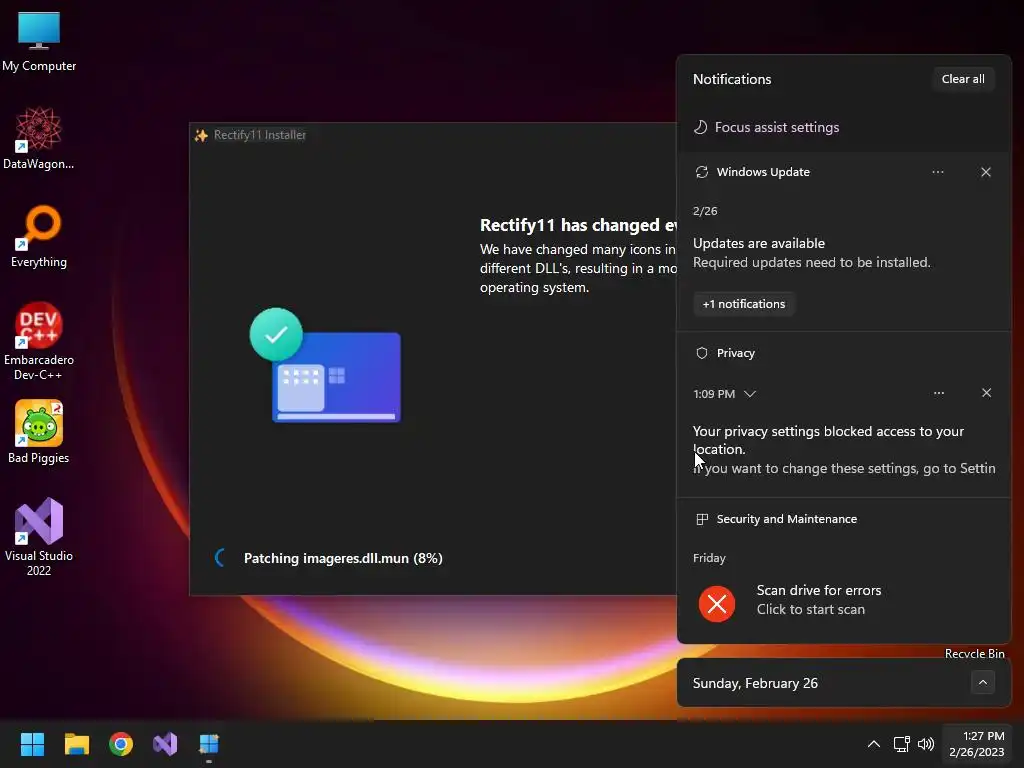
Task: Select the Everything search shortcut
Action: pos(39,236)
